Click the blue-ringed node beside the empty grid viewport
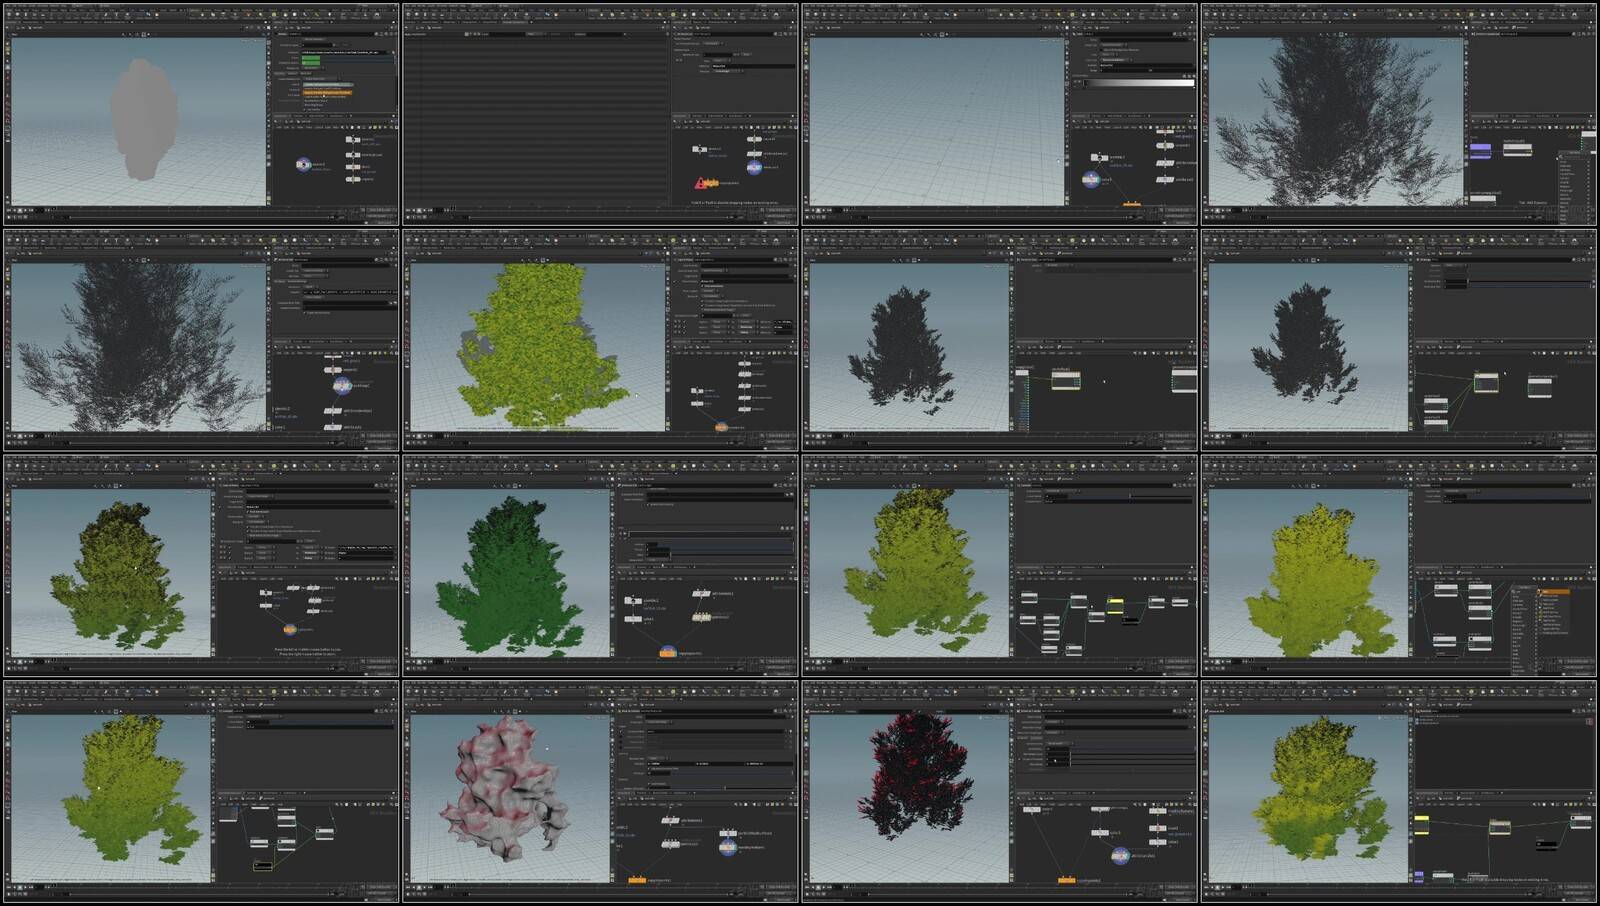Image resolution: width=1600 pixels, height=906 pixels. [x=1091, y=180]
